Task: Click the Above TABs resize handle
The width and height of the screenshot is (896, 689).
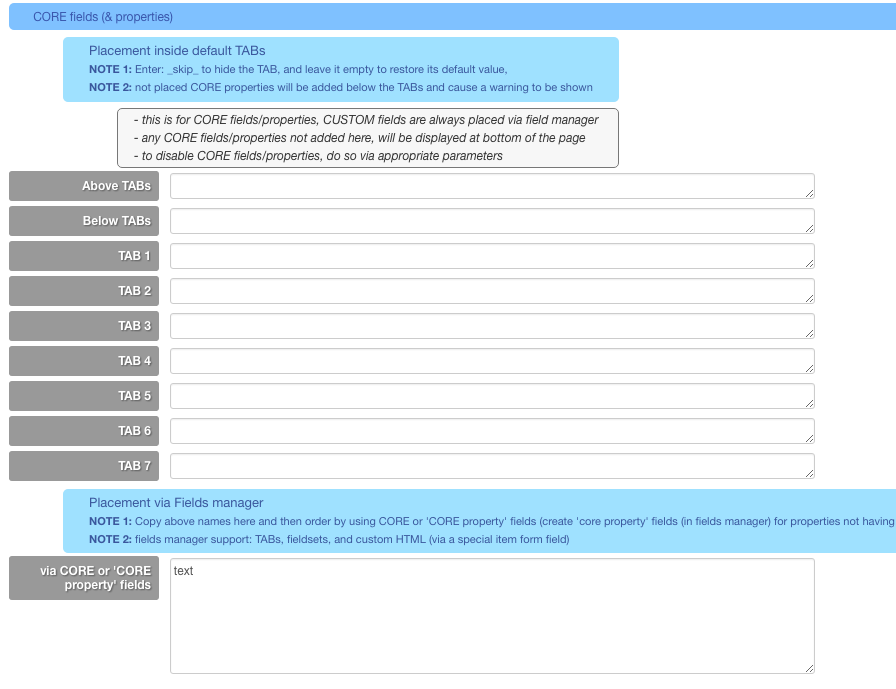Action: click(x=809, y=194)
